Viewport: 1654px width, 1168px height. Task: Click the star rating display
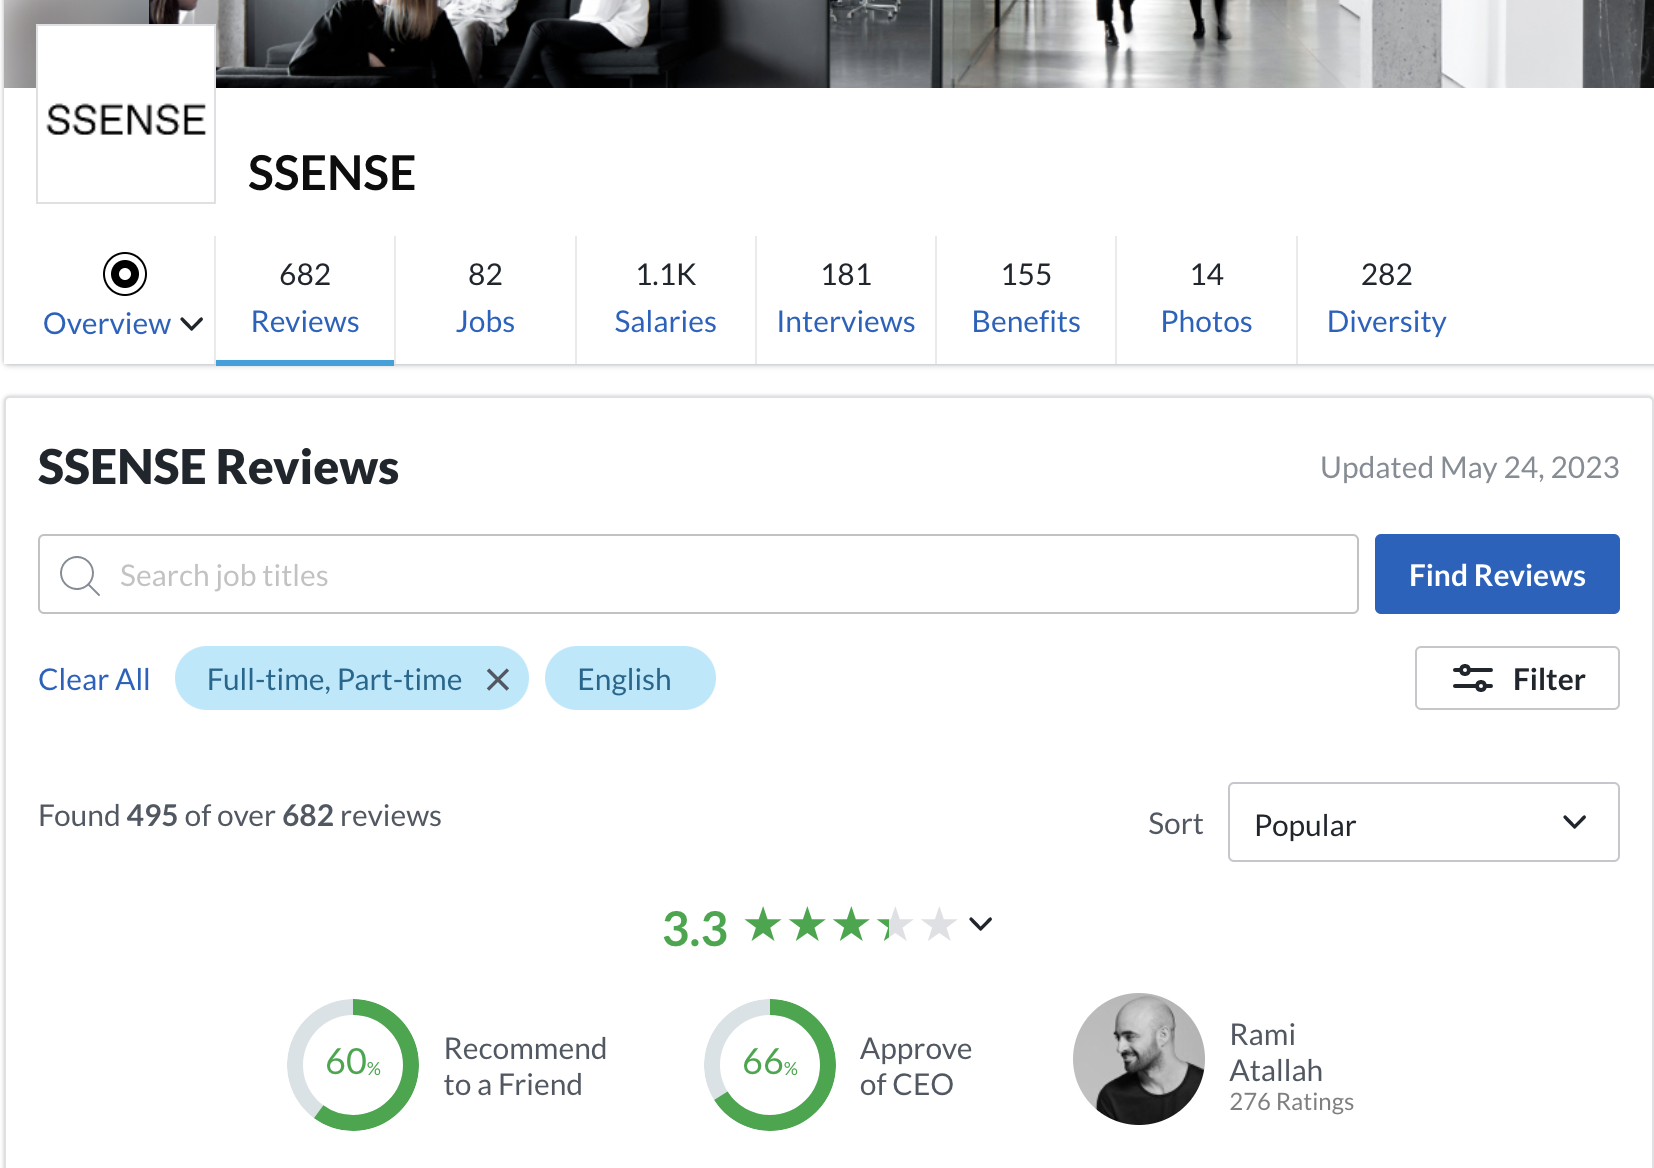pyautogui.click(x=852, y=925)
